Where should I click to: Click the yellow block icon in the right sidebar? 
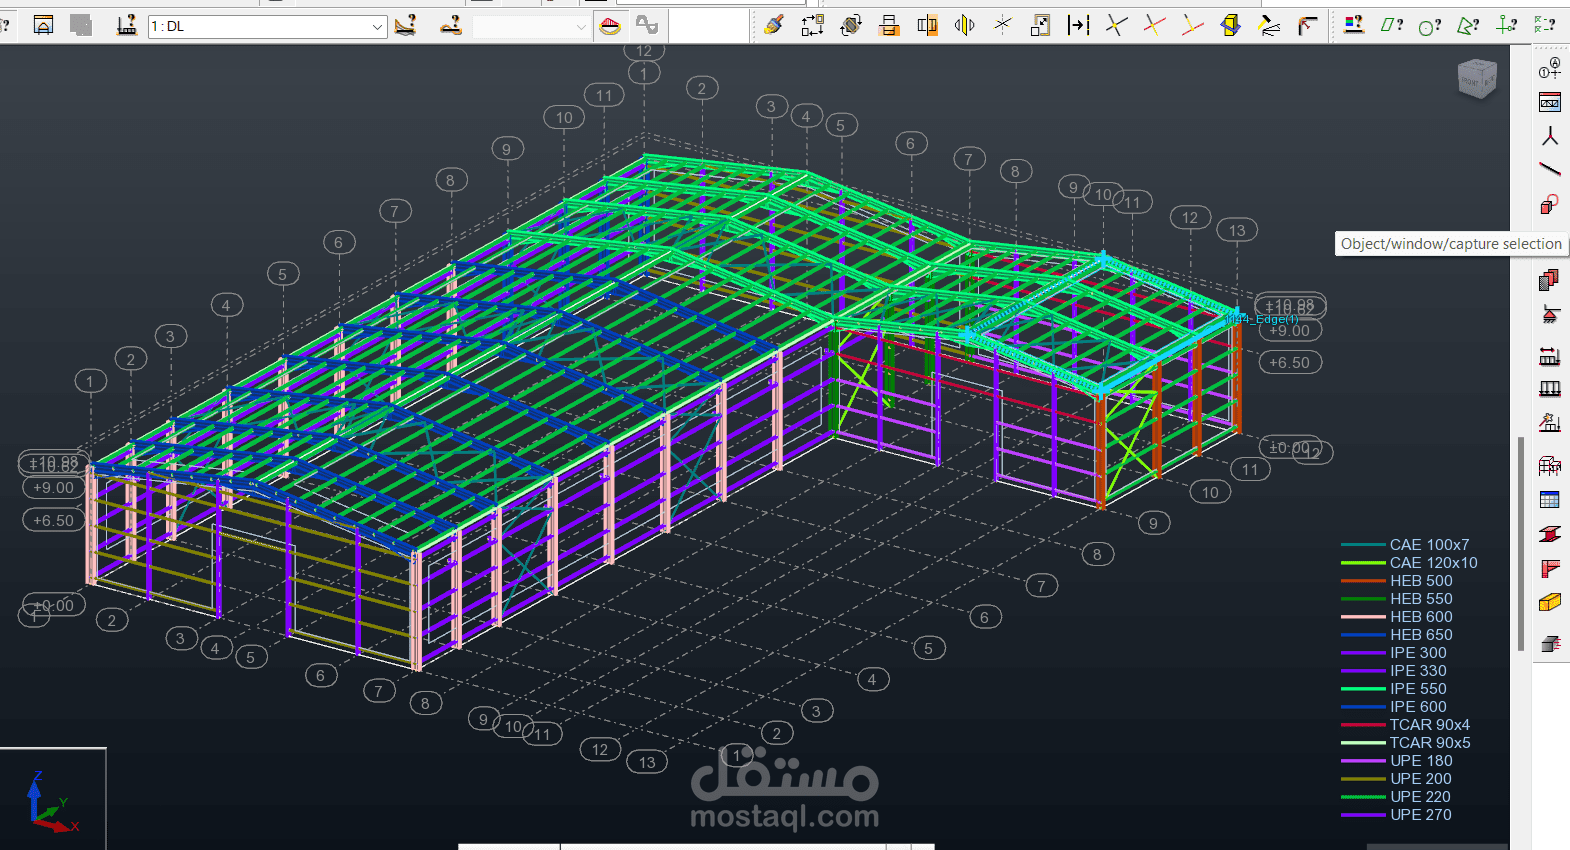click(1550, 602)
